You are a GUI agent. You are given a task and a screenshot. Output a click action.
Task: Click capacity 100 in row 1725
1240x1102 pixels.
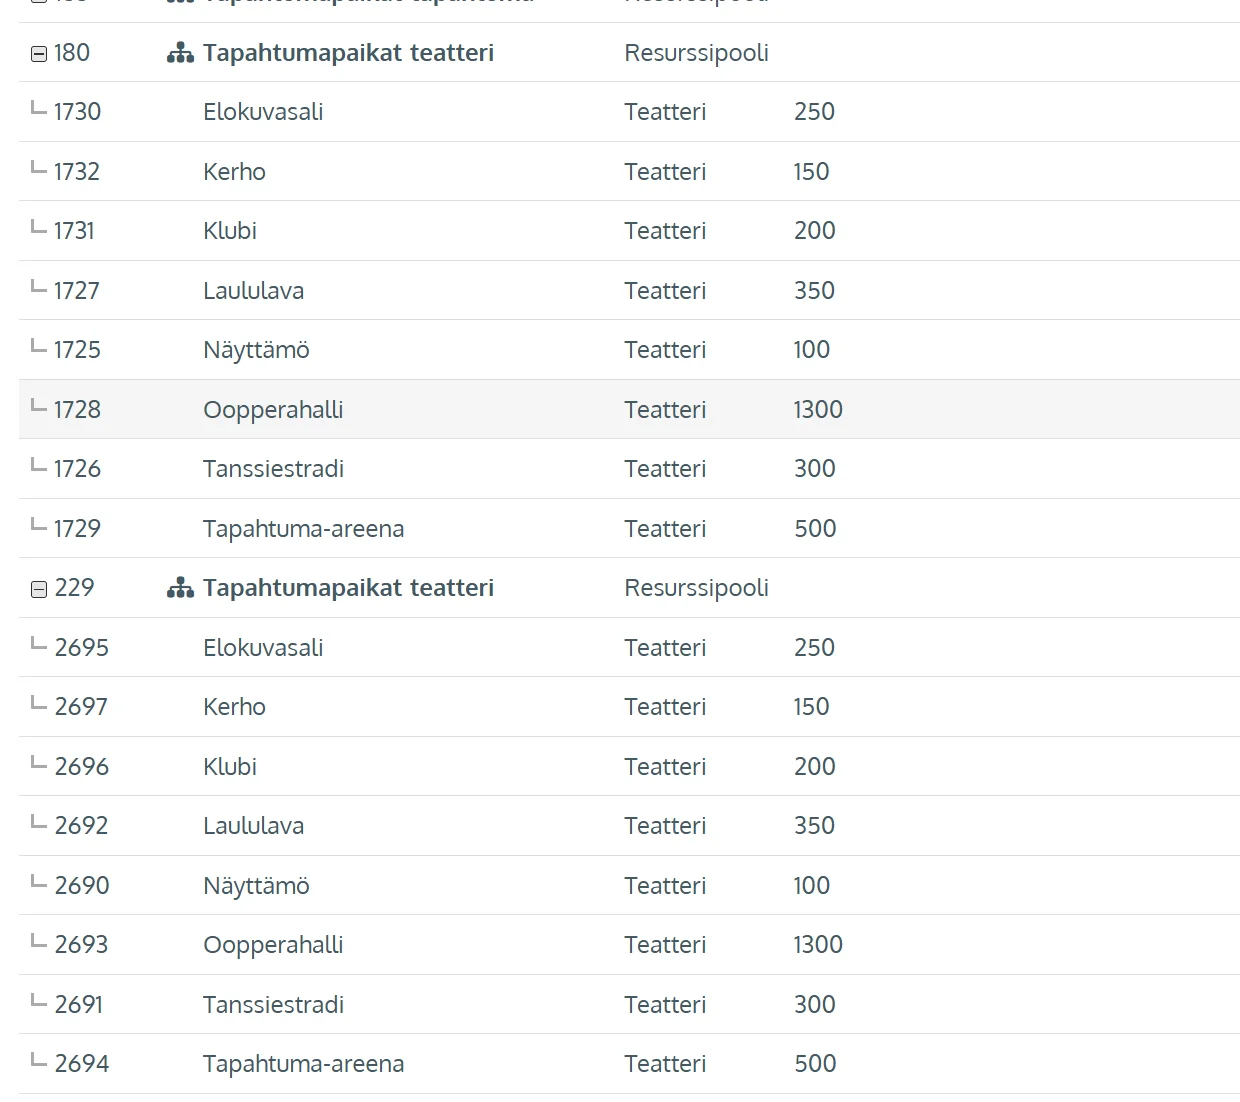click(x=812, y=350)
